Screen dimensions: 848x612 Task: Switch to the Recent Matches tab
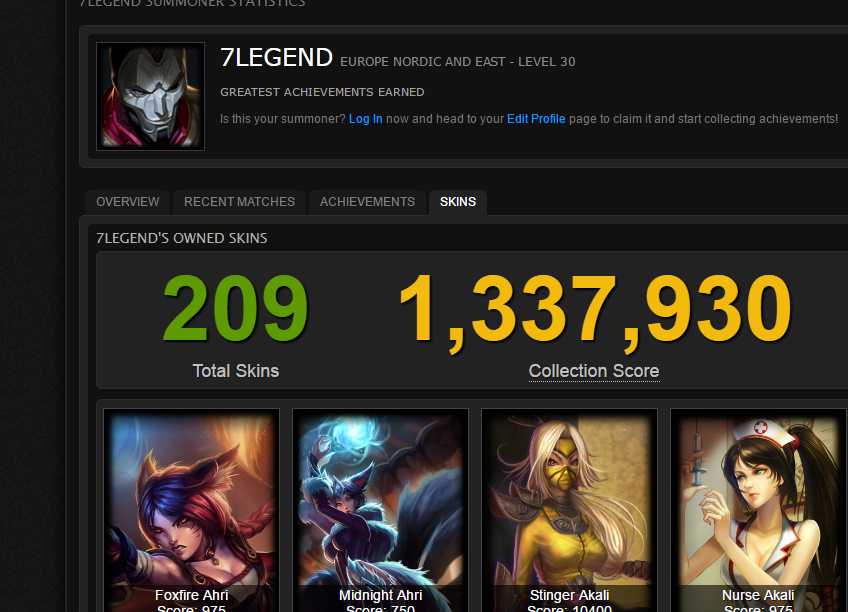click(239, 202)
